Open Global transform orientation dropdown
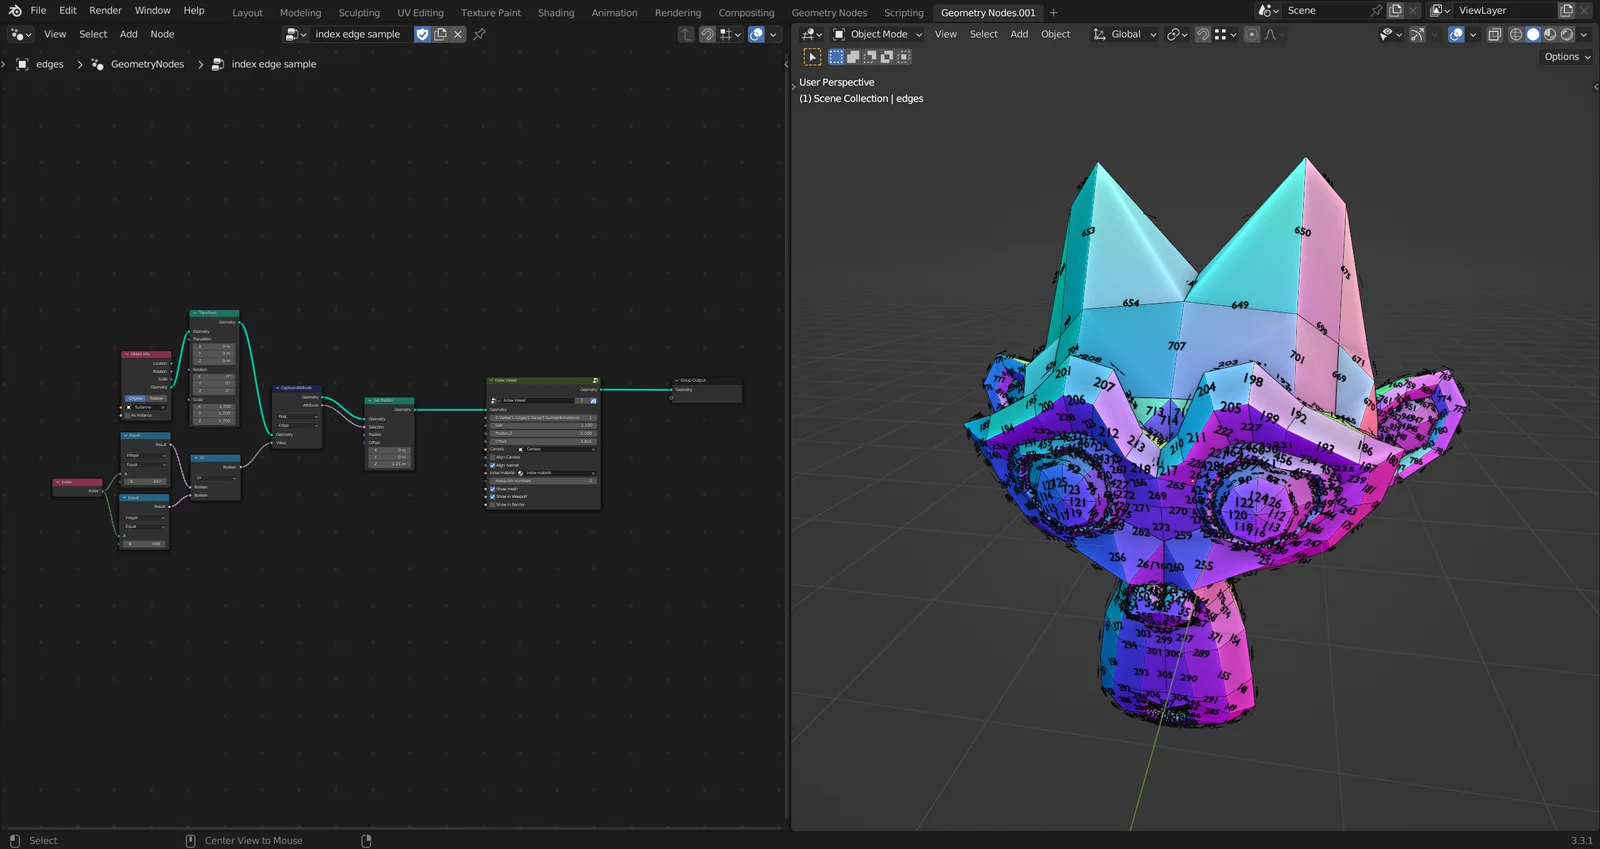This screenshot has height=849, width=1600. pos(1125,34)
